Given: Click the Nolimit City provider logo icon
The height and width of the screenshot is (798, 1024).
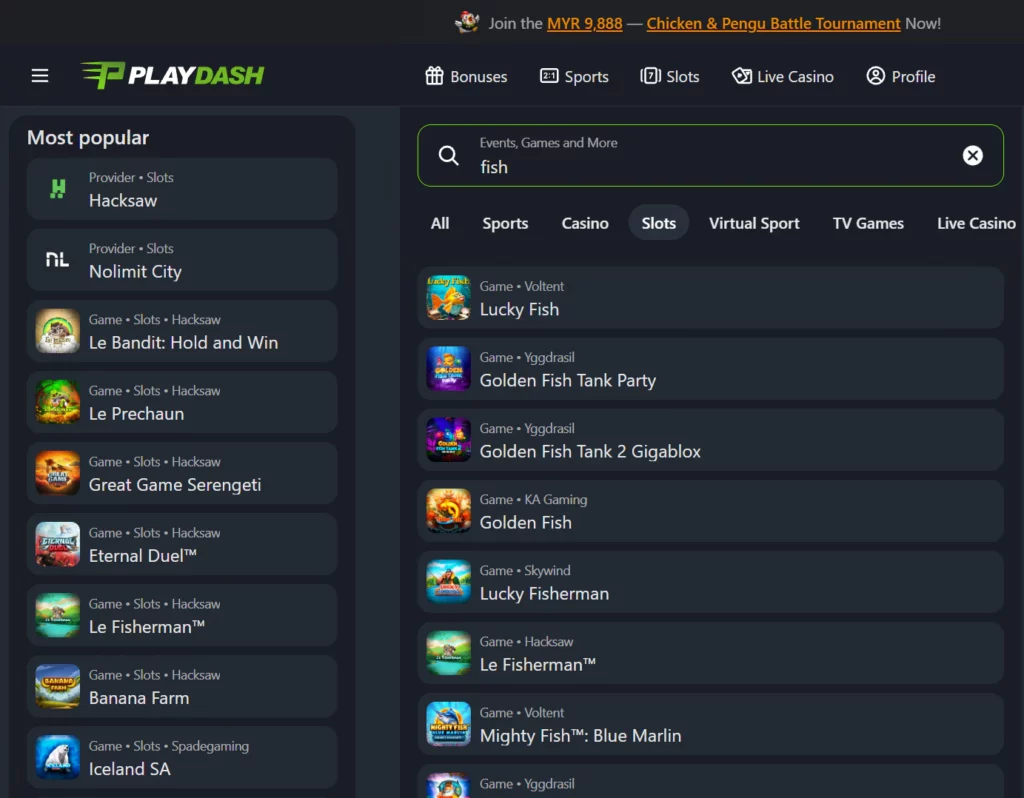Looking at the screenshot, I should click(57, 260).
